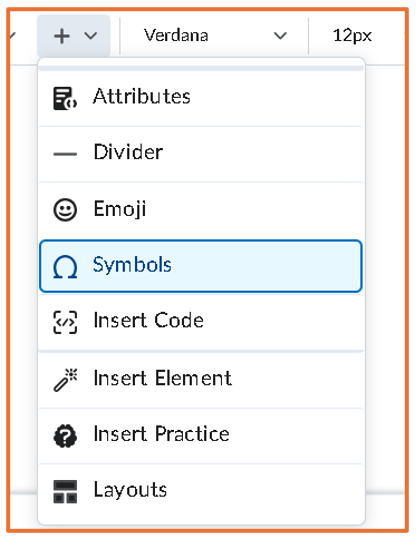The width and height of the screenshot is (420, 540).
Task: Expand the font list with the chevron after Verdana
Action: pos(280,35)
